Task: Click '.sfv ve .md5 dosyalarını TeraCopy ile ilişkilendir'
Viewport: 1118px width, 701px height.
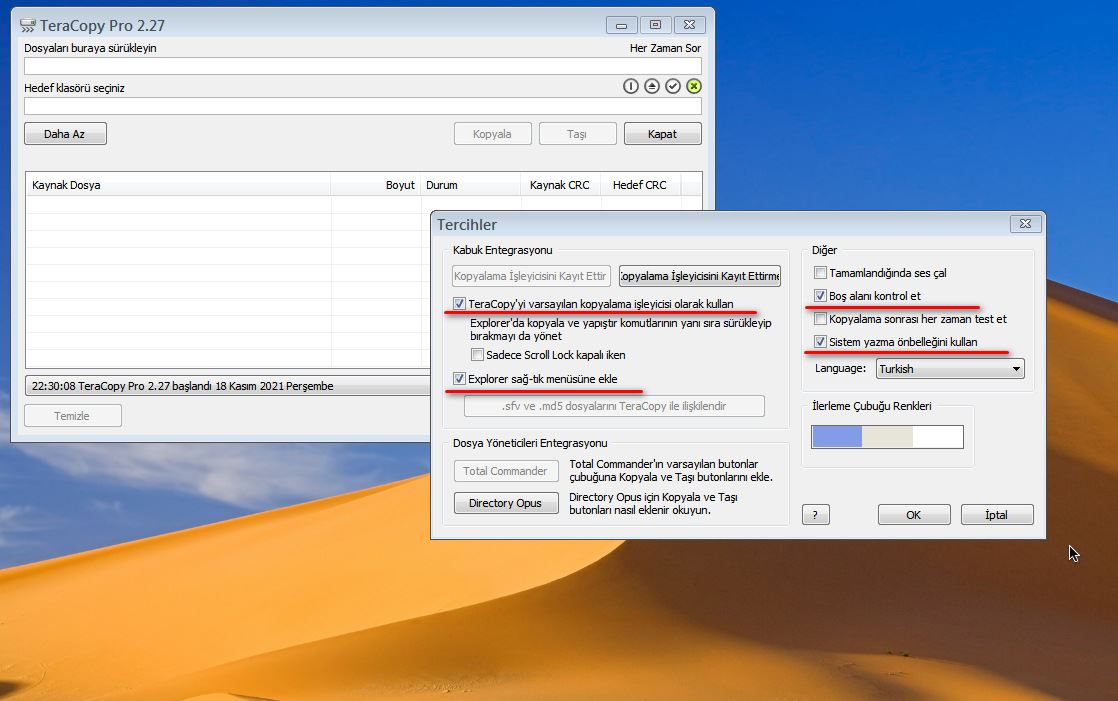Action: click(614, 406)
